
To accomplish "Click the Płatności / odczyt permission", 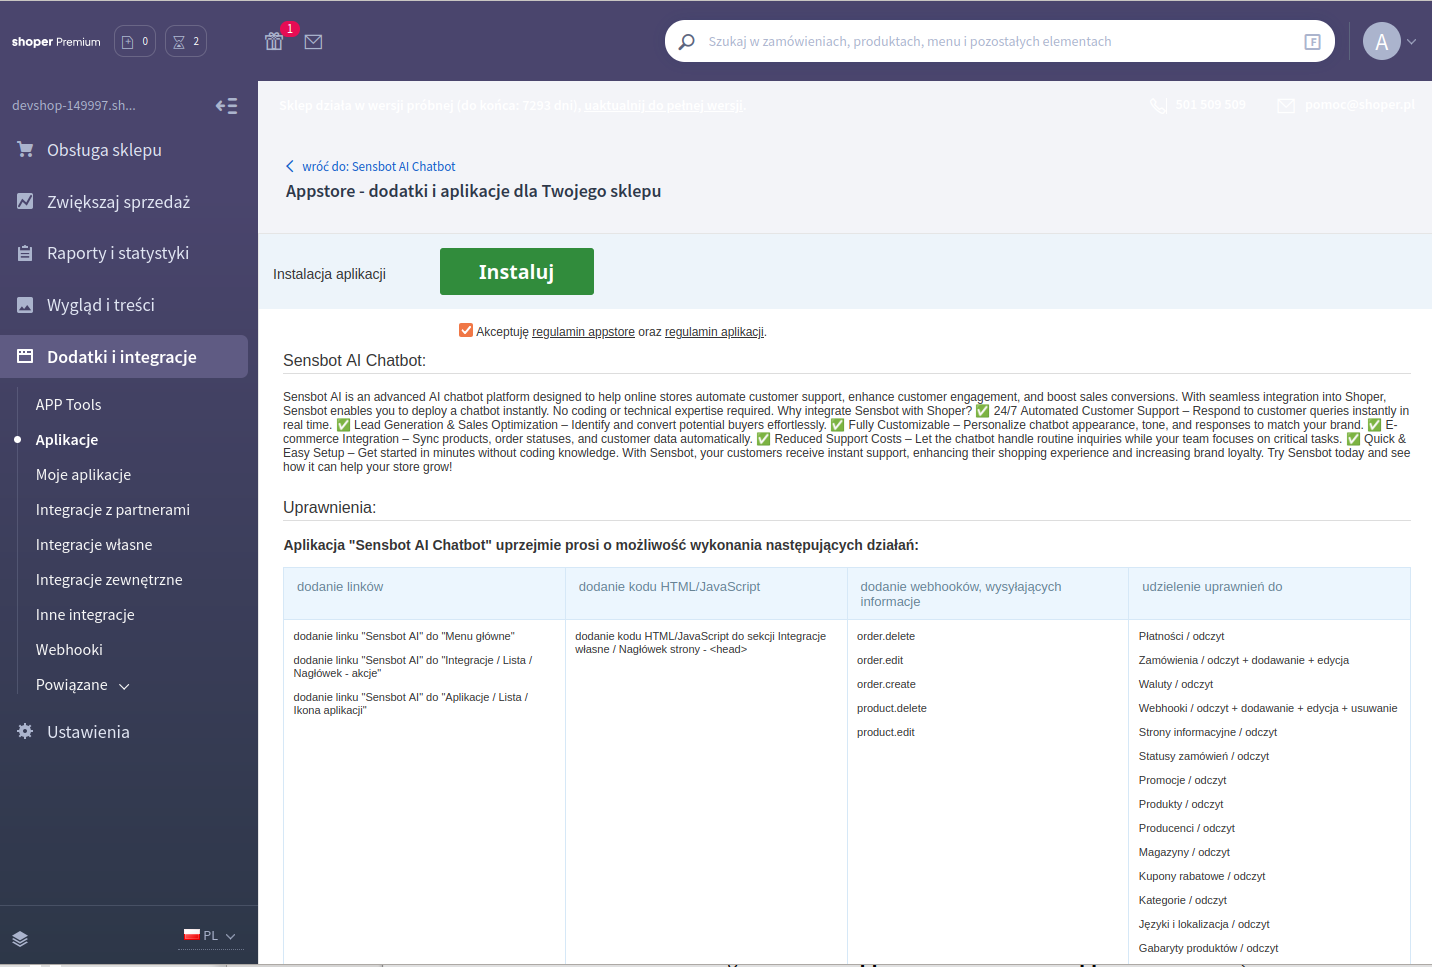I will click(1181, 636).
